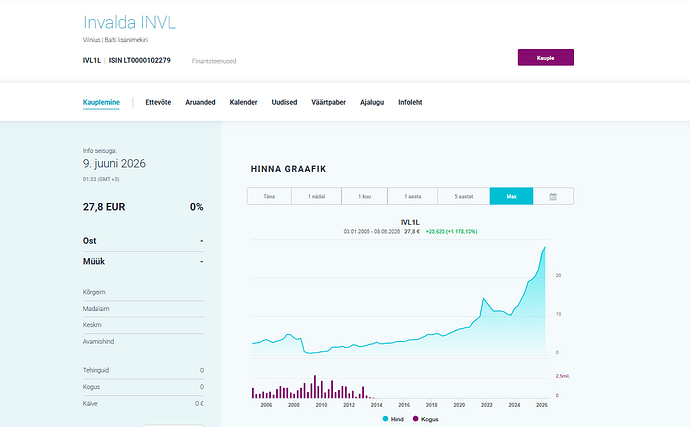Open the Uudised tab
Screen dimensions: 690x427
(284, 102)
